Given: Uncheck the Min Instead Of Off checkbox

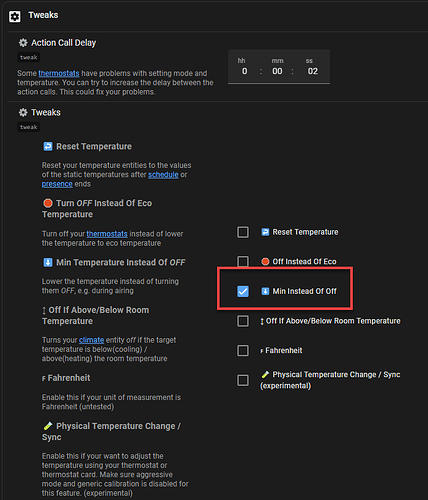Looking at the screenshot, I should [x=243, y=291].
